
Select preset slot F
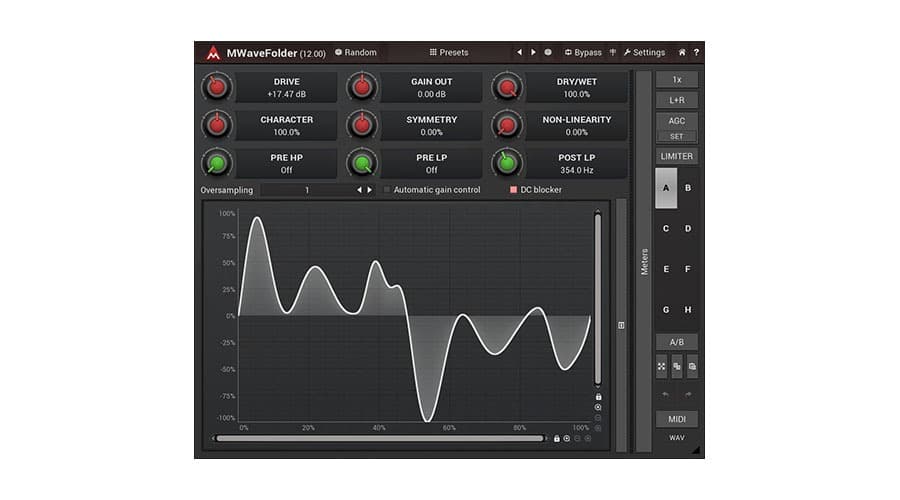688,269
